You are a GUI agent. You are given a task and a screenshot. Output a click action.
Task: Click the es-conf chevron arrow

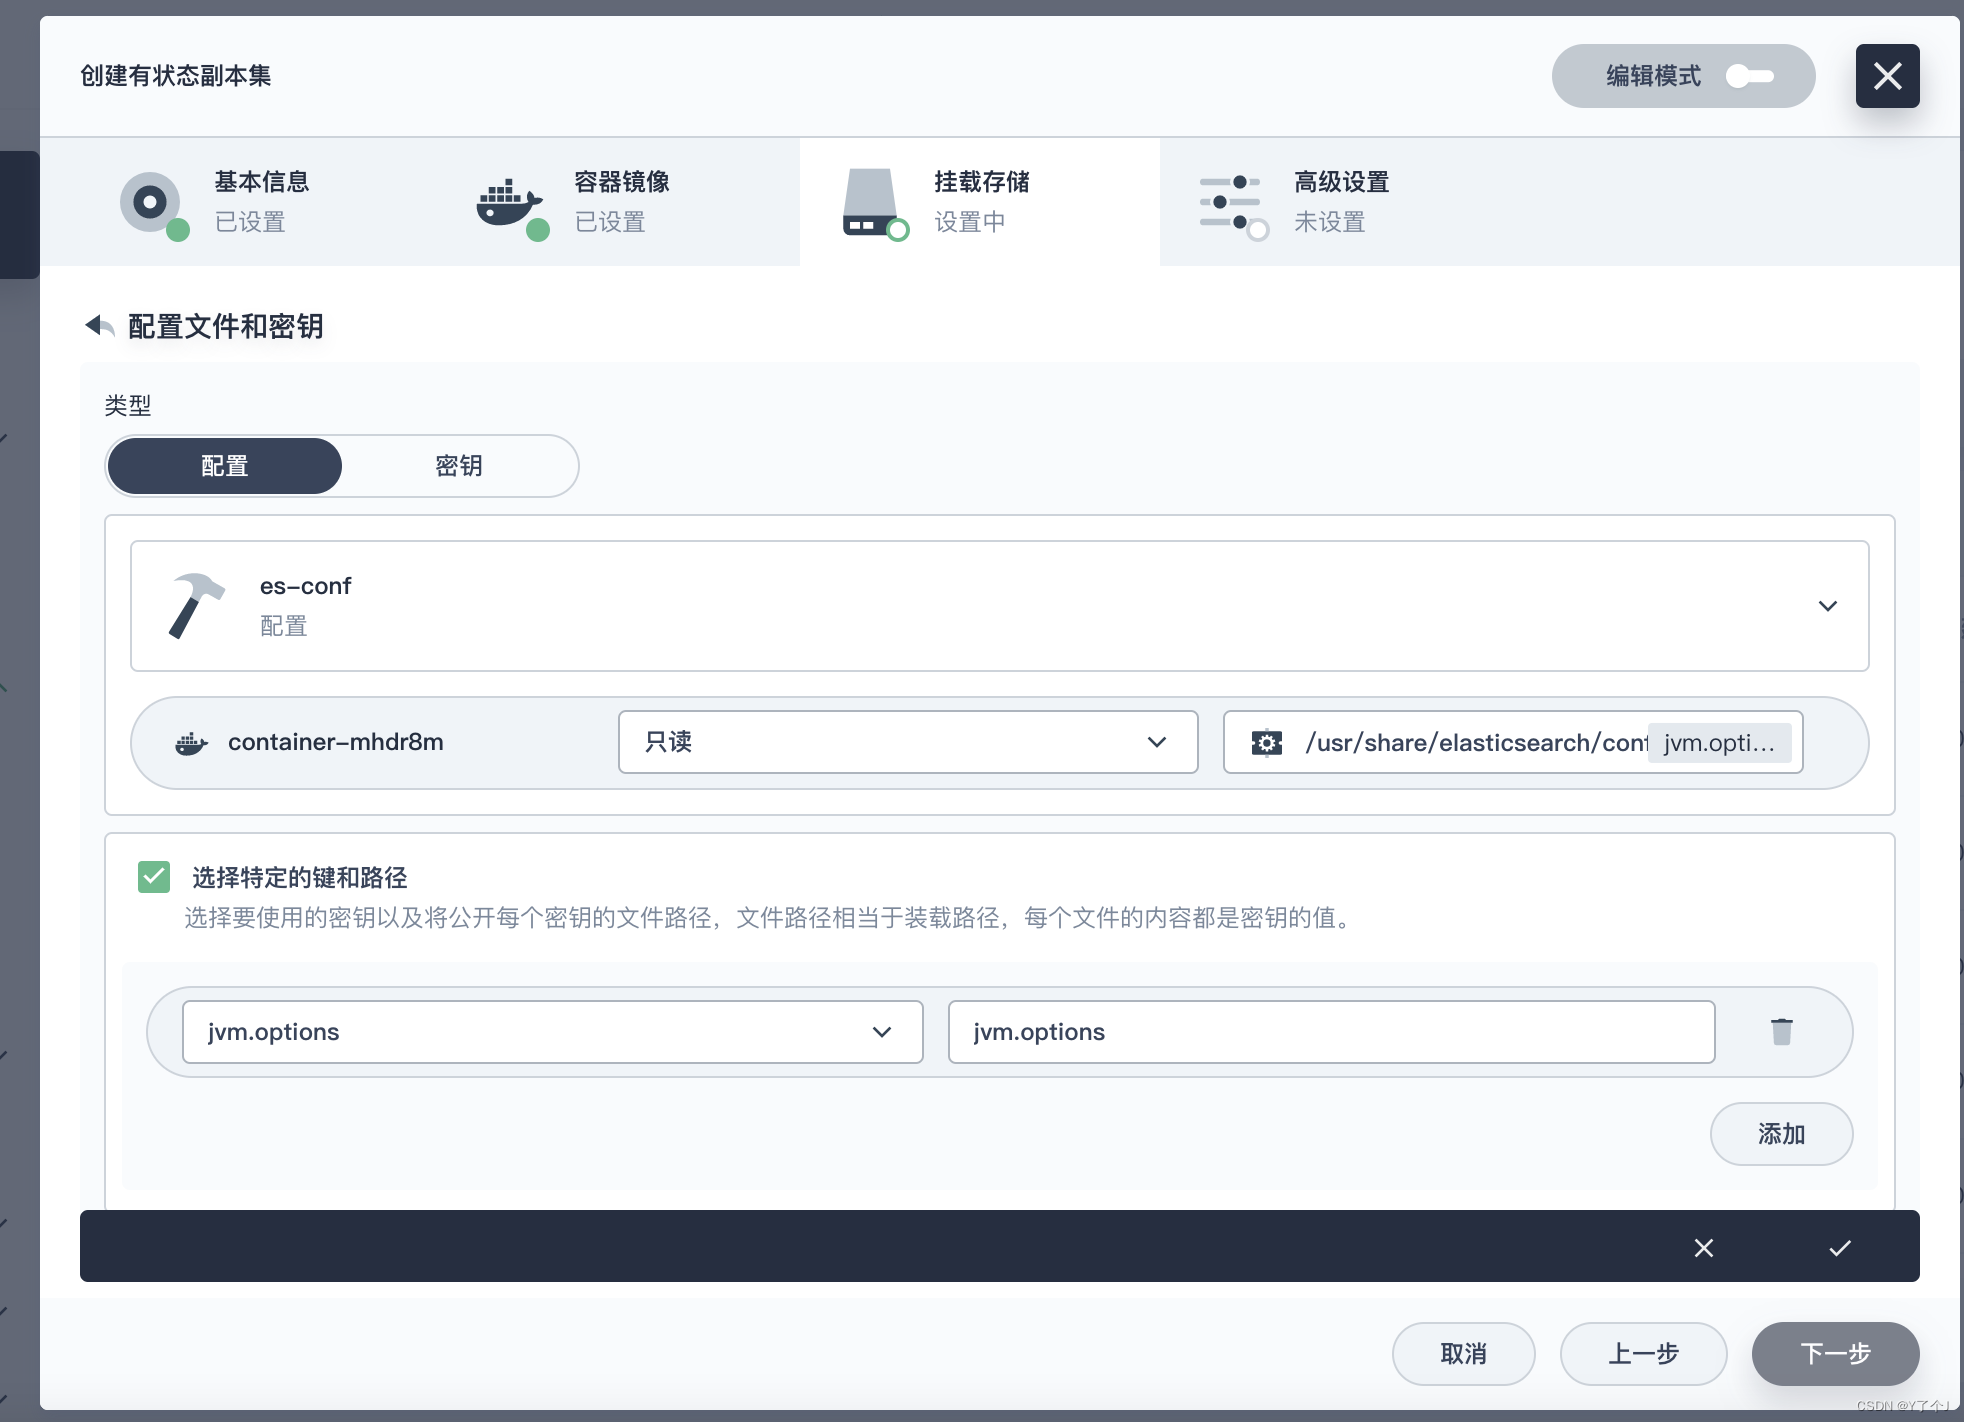pyautogui.click(x=1828, y=606)
